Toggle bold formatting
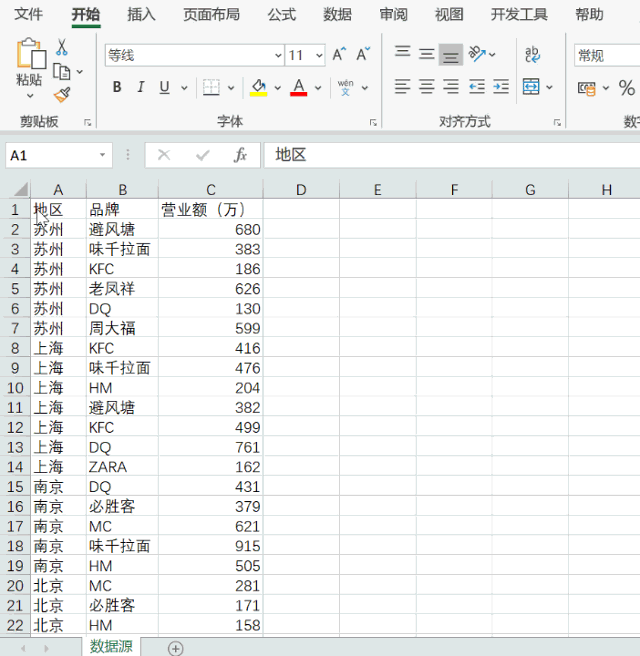The height and width of the screenshot is (656, 640). (117, 87)
